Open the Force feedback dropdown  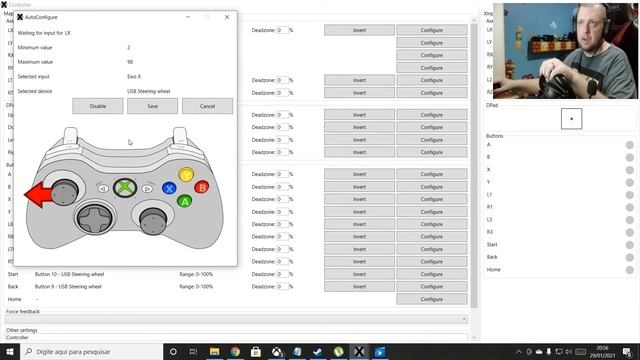236,319
